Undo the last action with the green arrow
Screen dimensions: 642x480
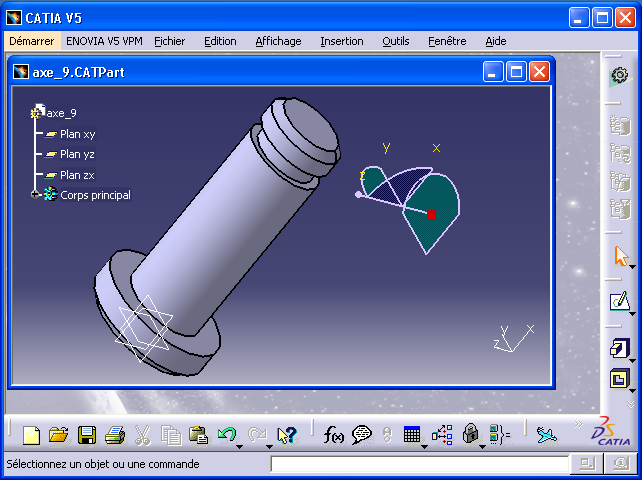point(227,434)
